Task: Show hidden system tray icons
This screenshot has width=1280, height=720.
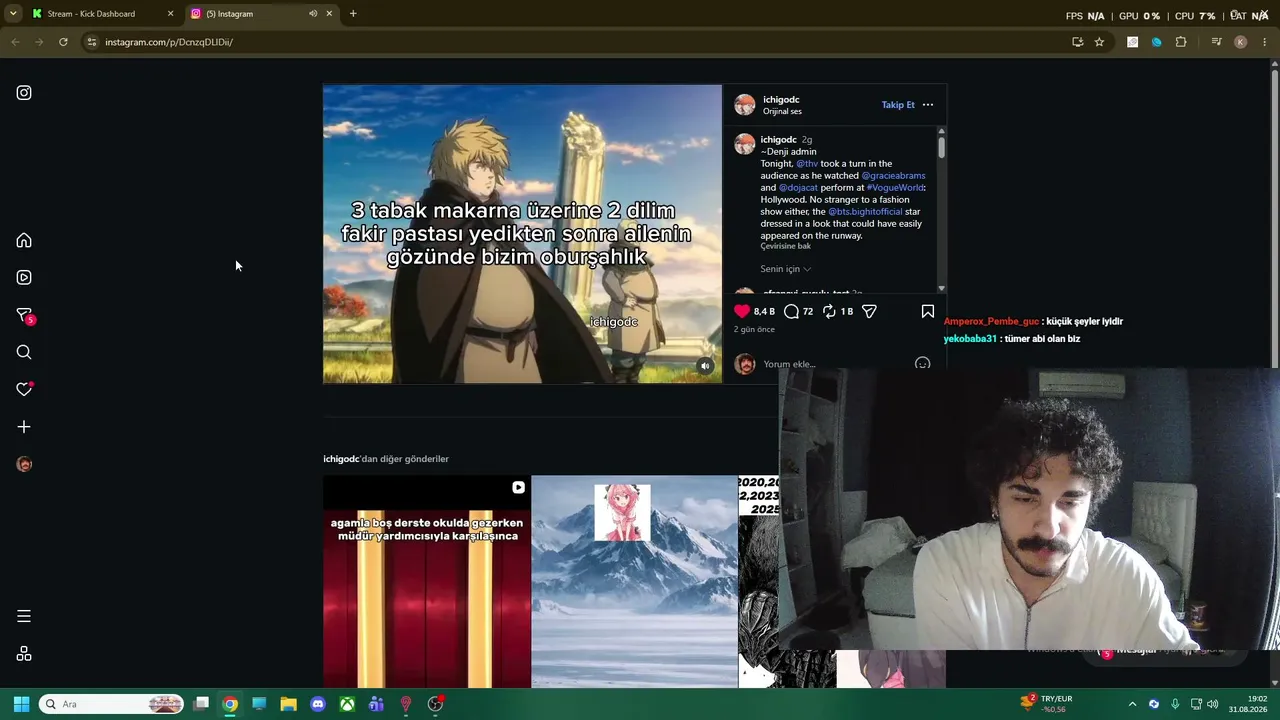Action: (x=1132, y=704)
